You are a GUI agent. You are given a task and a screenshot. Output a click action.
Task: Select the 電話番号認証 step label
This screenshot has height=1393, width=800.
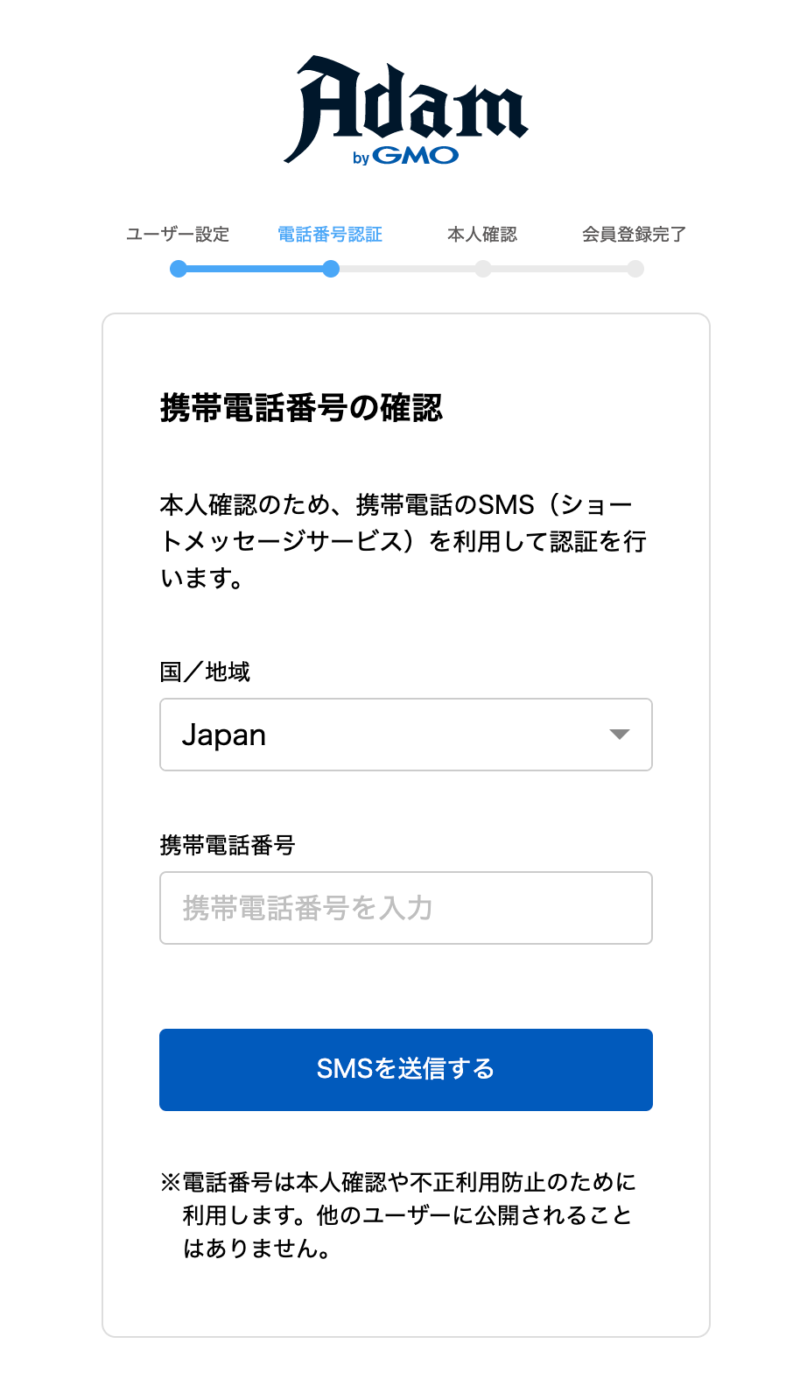[x=330, y=235]
